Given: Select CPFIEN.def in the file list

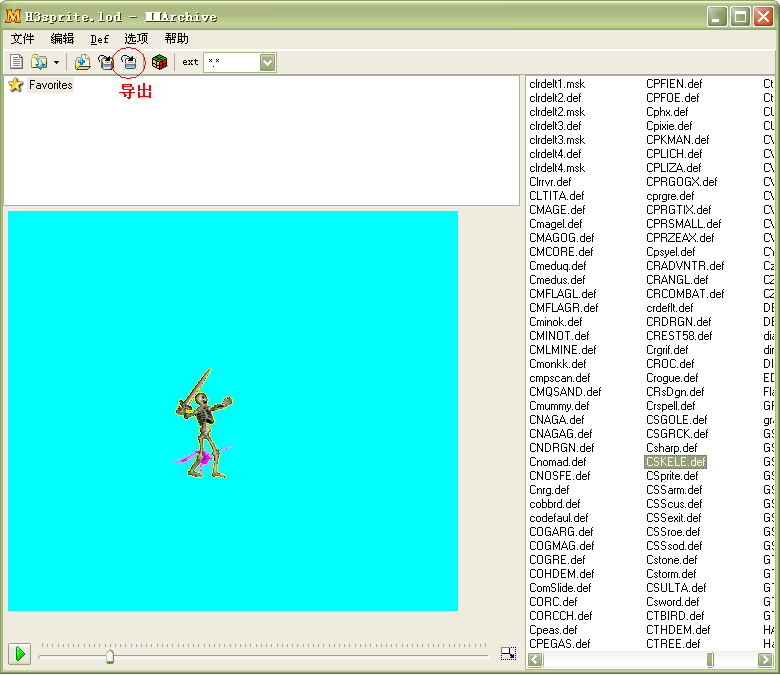Looking at the screenshot, I should click(674, 84).
